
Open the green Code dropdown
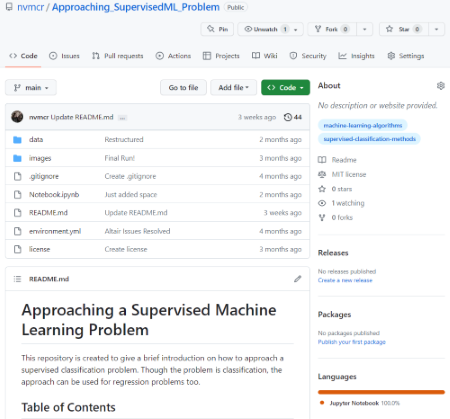pyautogui.click(x=285, y=88)
